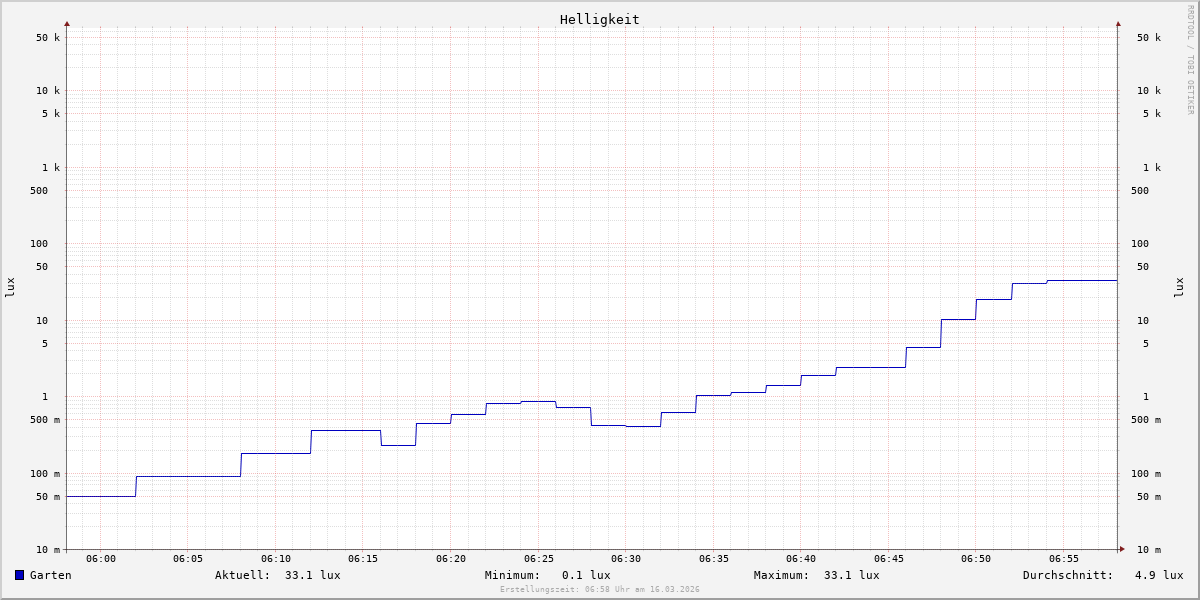The image size is (1200, 600).
Task: Click the Maximum 33.1 lux value
Action: point(851,575)
